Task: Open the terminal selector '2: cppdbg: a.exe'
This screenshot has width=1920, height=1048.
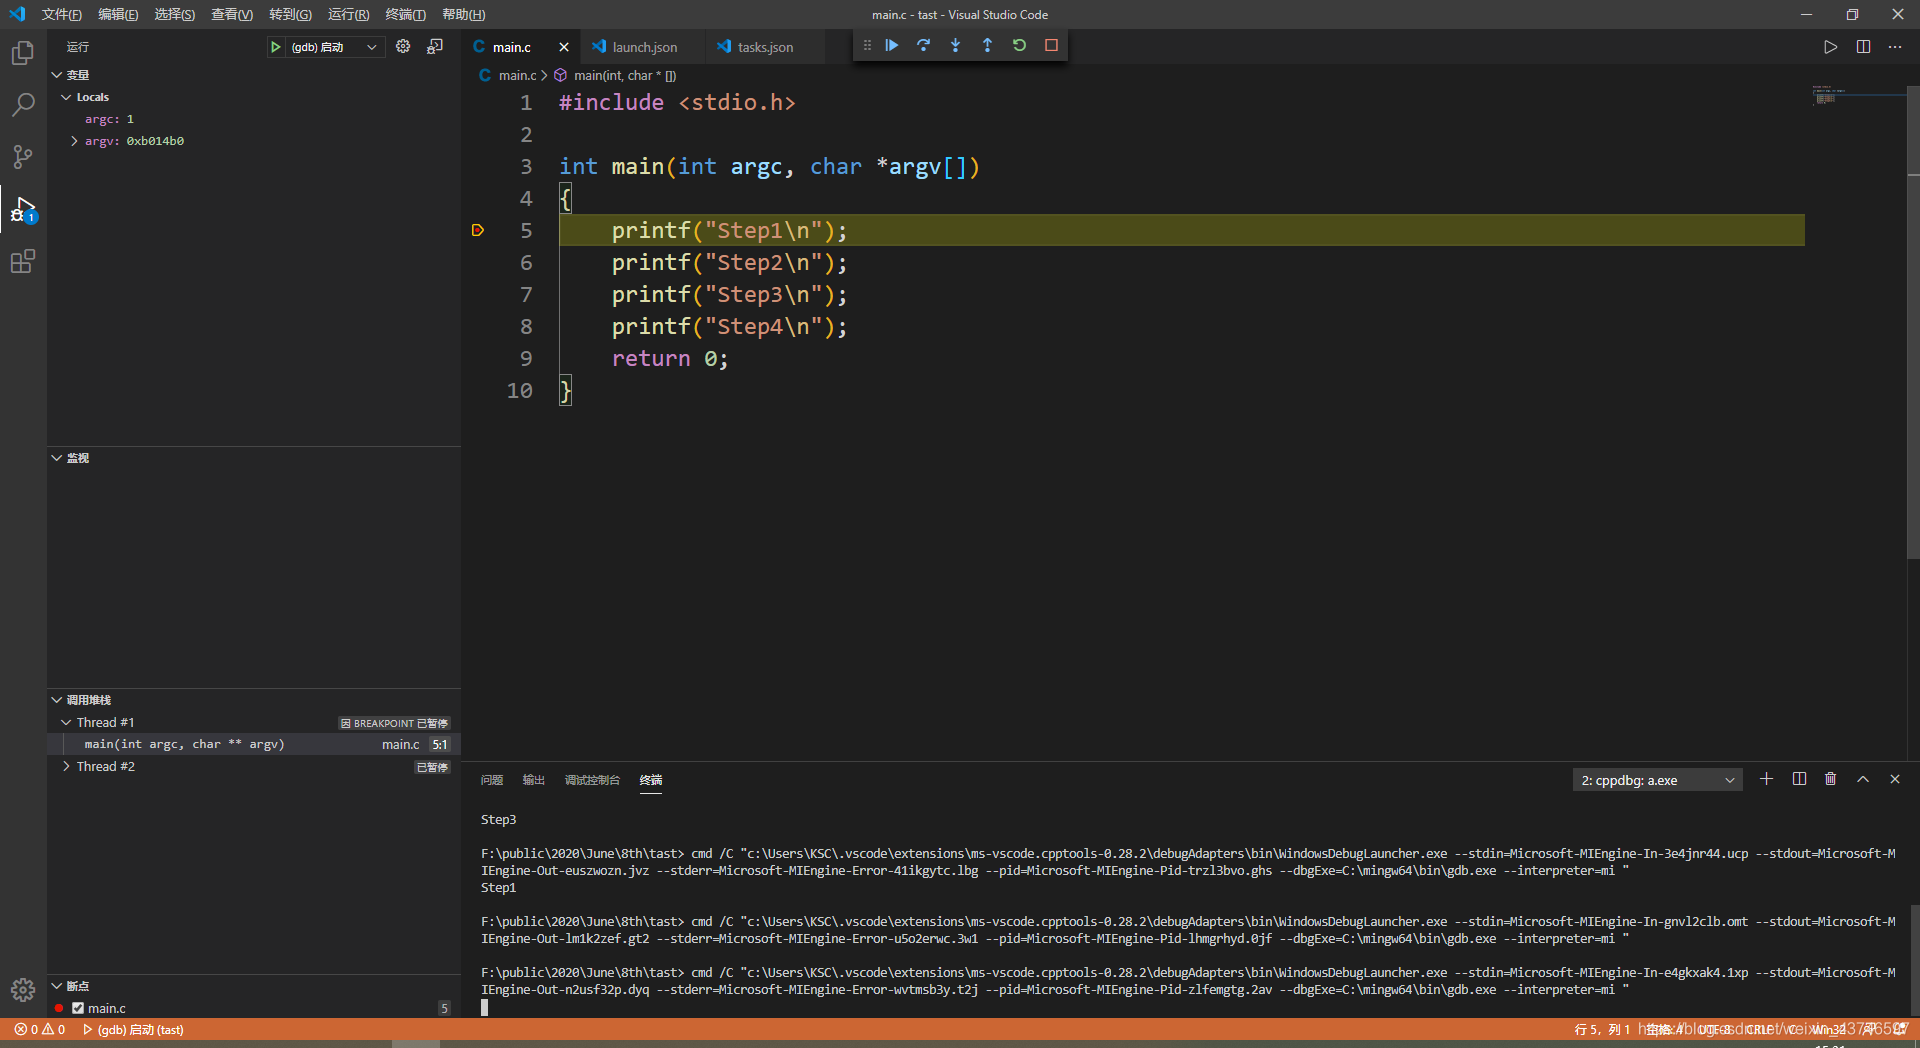Action: [x=1657, y=780]
